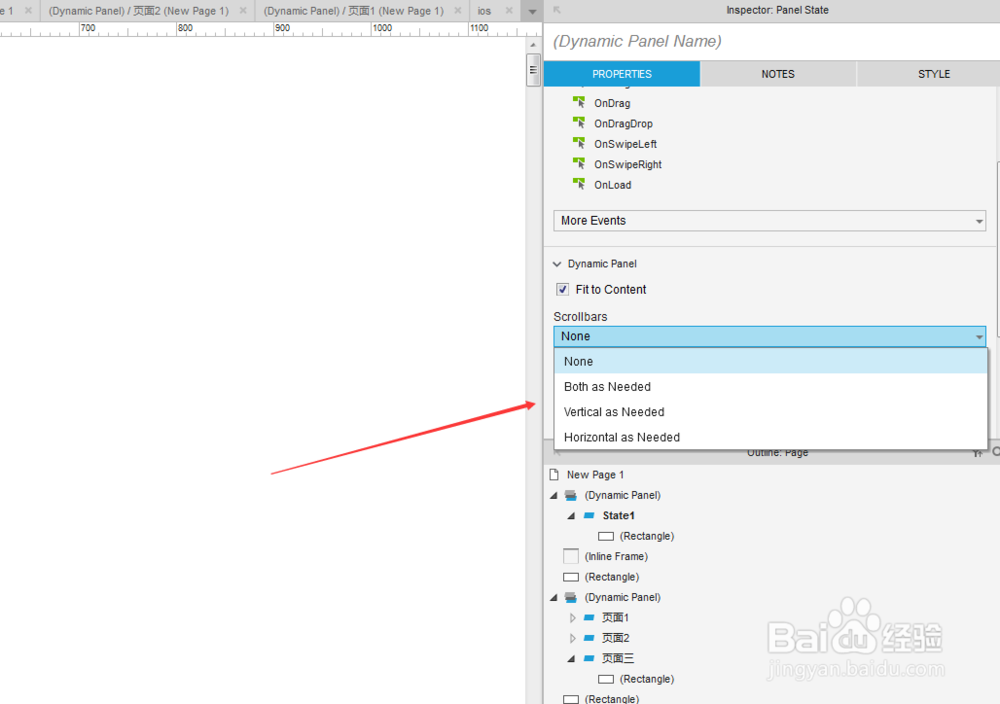The height and width of the screenshot is (704, 1000).
Task: Select OnSwipeRight event label
Action: click(x=628, y=165)
